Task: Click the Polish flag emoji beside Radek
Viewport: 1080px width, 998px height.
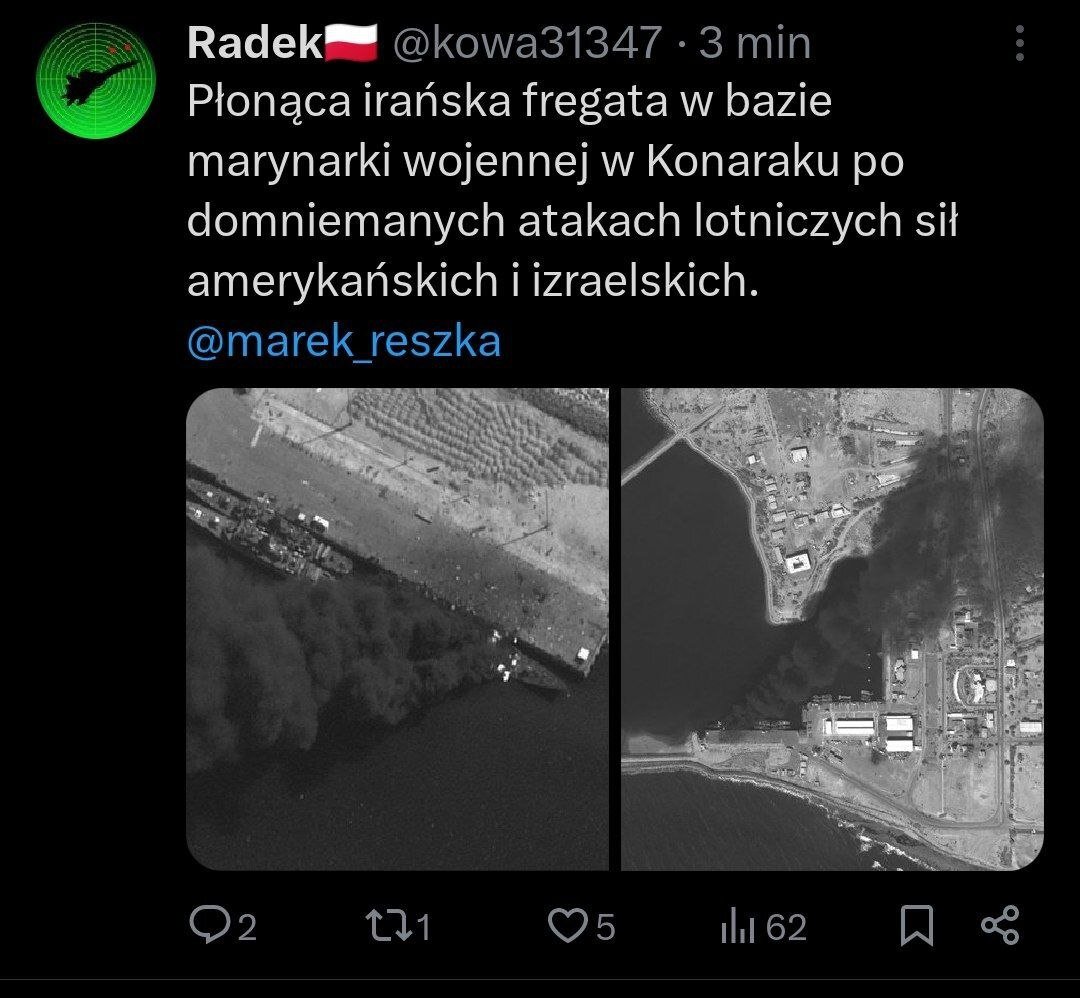Action: pos(351,42)
